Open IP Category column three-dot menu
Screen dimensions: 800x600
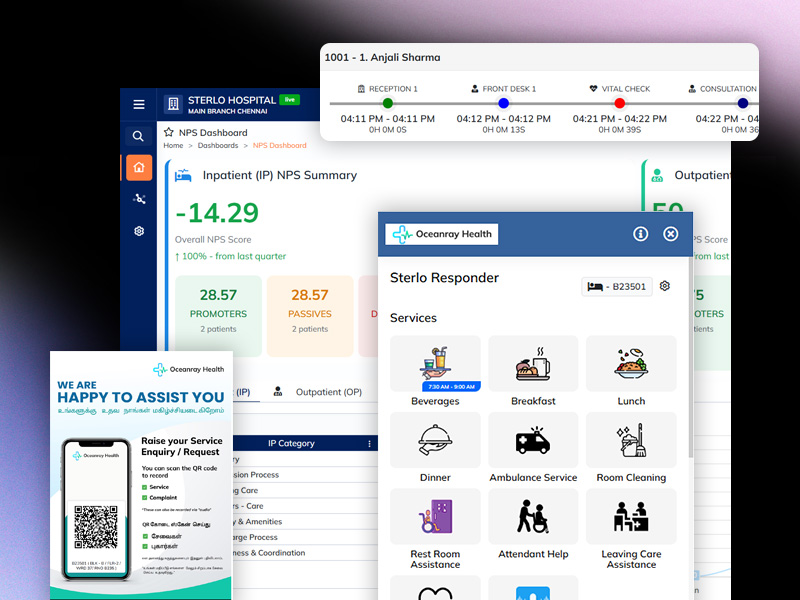click(369, 444)
